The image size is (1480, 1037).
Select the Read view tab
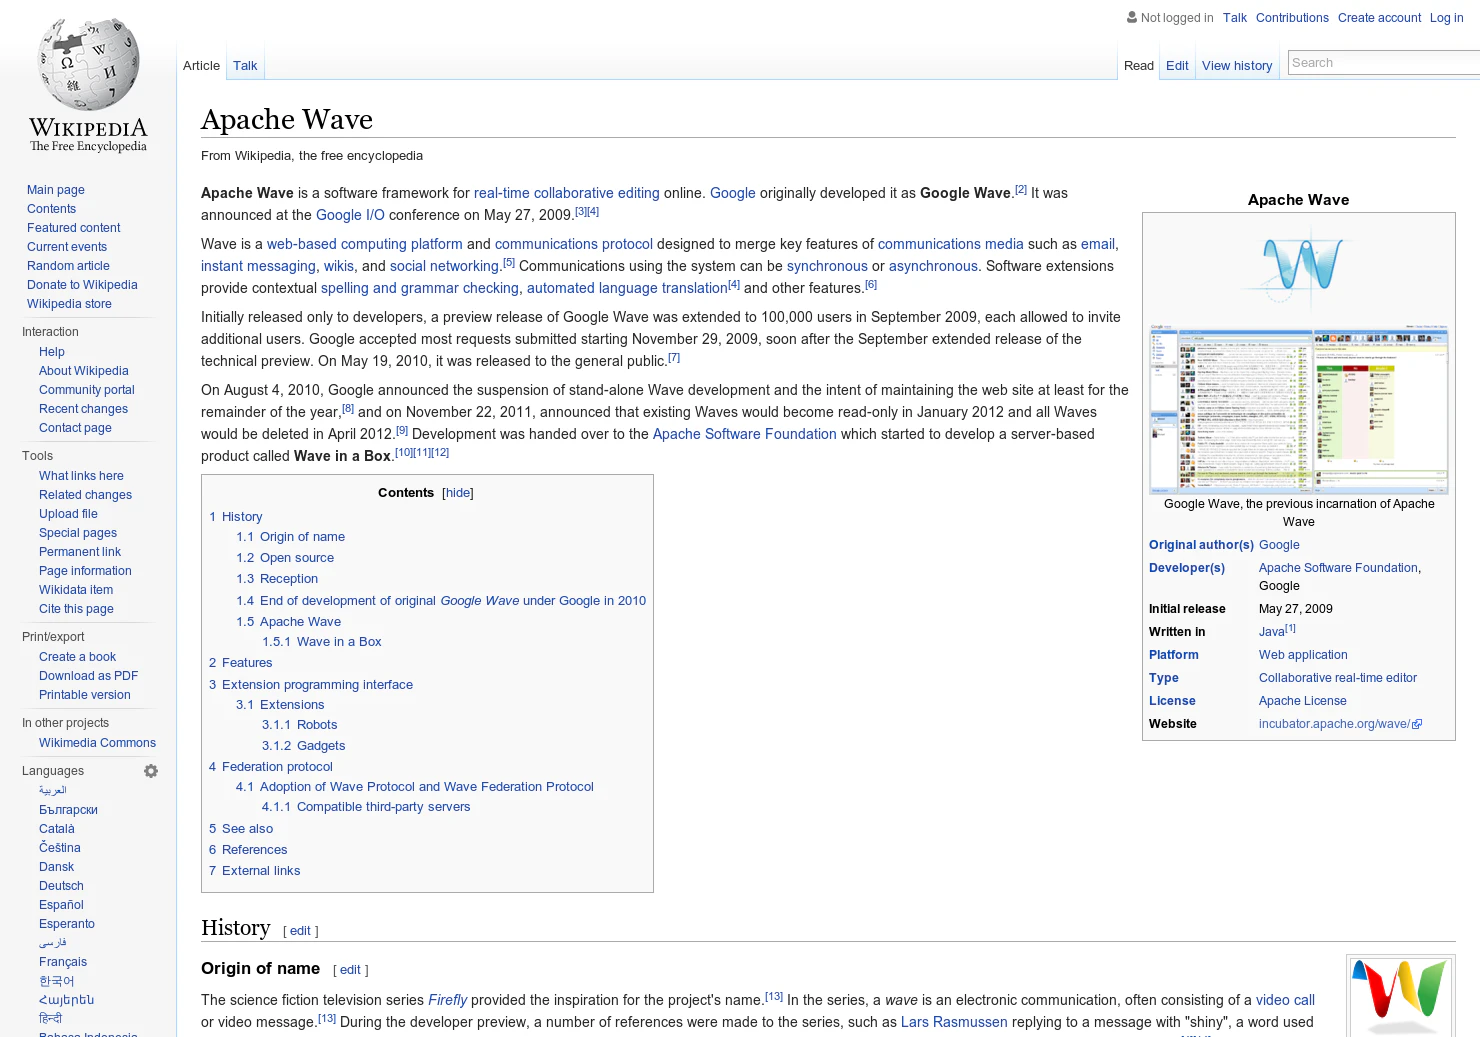[x=1138, y=66]
